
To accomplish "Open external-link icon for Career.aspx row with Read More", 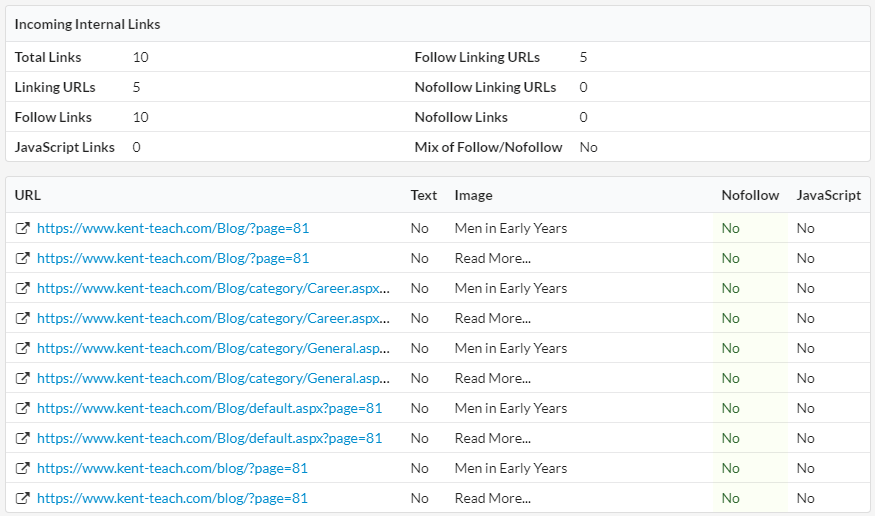I will tap(22, 319).
